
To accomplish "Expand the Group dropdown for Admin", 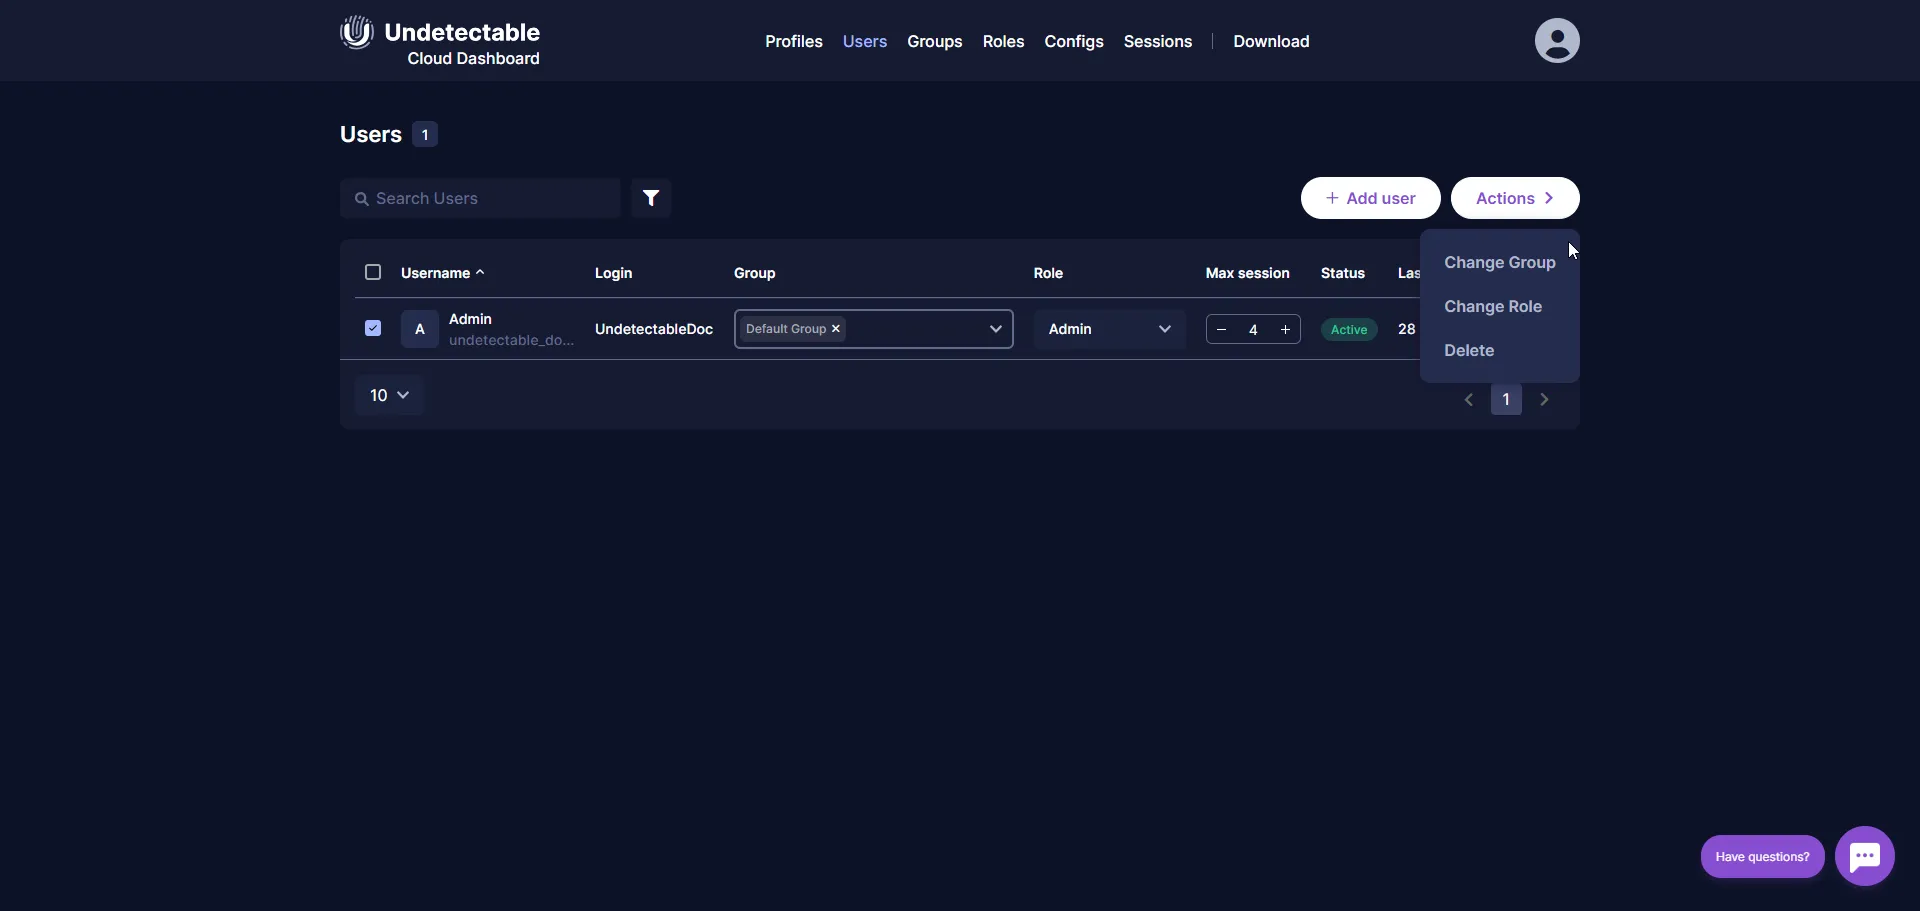I will pos(995,329).
